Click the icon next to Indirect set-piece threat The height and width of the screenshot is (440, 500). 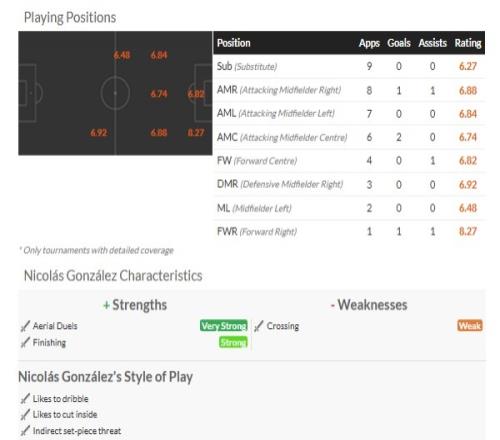pos(25,431)
